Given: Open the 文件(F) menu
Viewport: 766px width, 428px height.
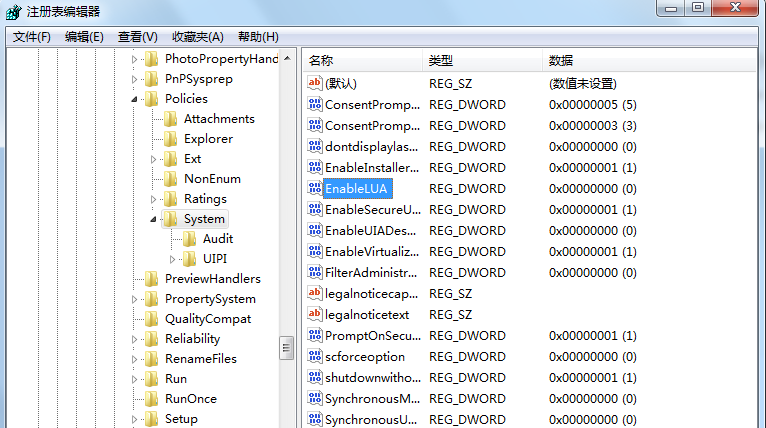Looking at the screenshot, I should [x=31, y=37].
